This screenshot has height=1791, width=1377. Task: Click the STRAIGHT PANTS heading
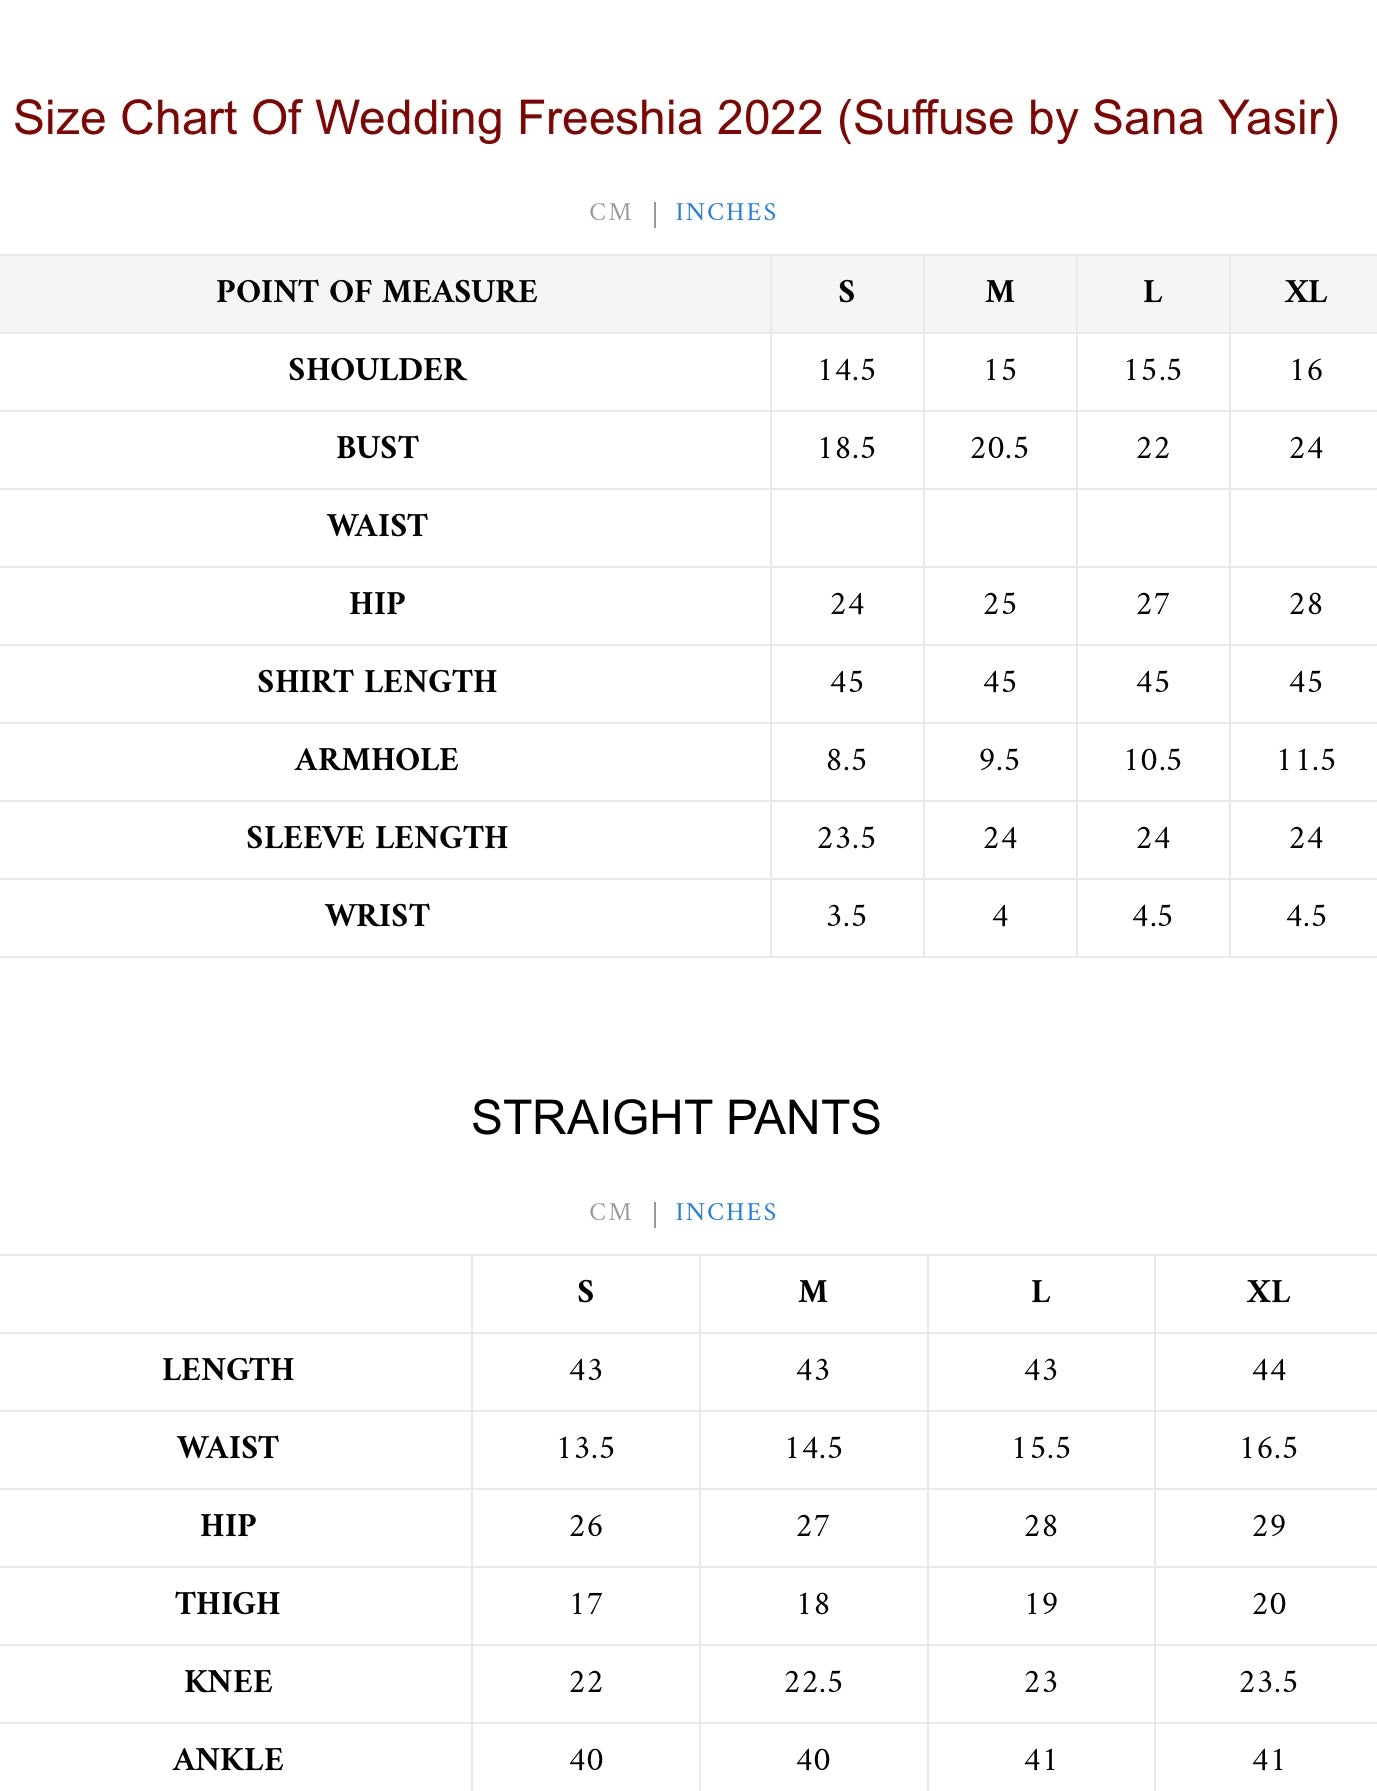tap(676, 1117)
